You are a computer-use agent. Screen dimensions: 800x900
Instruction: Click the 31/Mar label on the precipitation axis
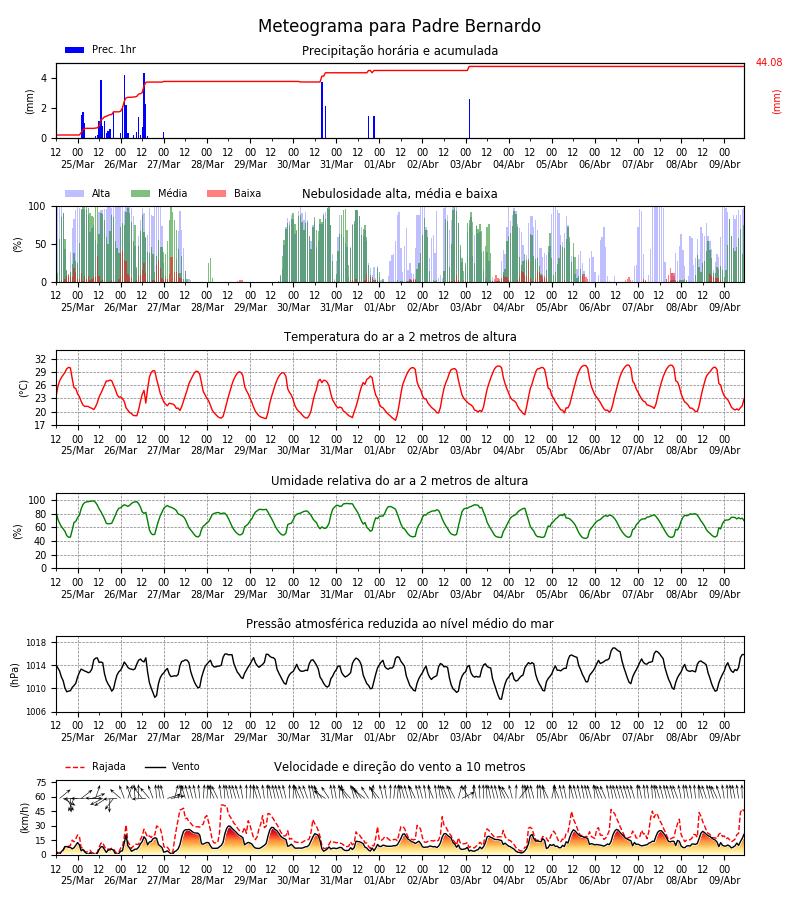coord(336,164)
